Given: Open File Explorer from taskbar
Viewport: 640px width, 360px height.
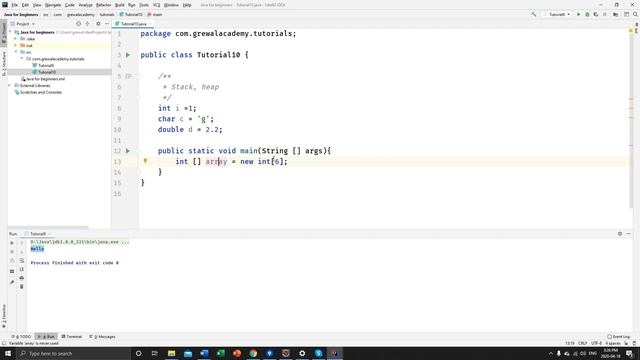Looking at the screenshot, I should coord(171,353).
